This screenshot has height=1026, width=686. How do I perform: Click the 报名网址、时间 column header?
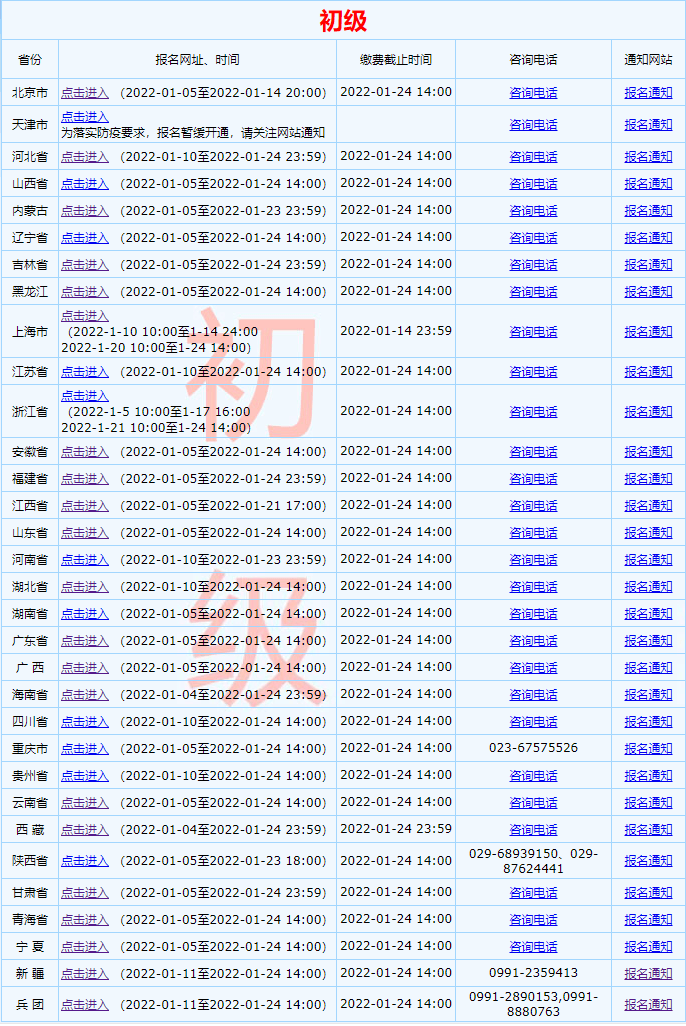click(197, 60)
